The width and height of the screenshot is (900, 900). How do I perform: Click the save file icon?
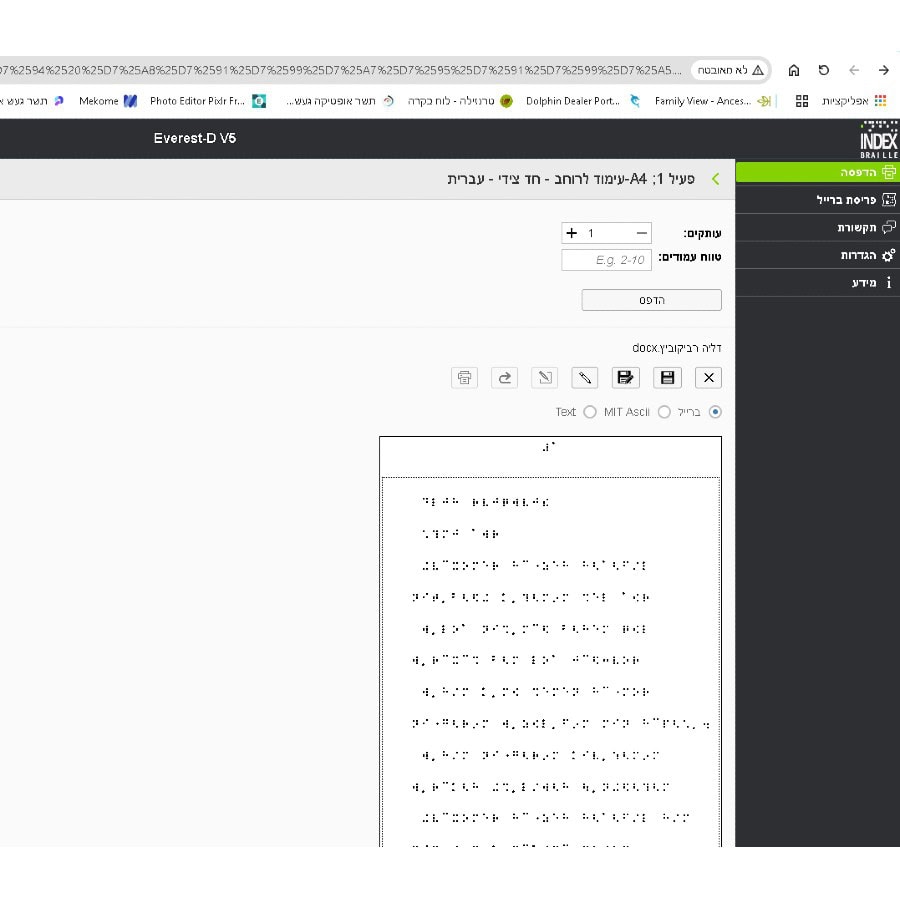coord(667,377)
